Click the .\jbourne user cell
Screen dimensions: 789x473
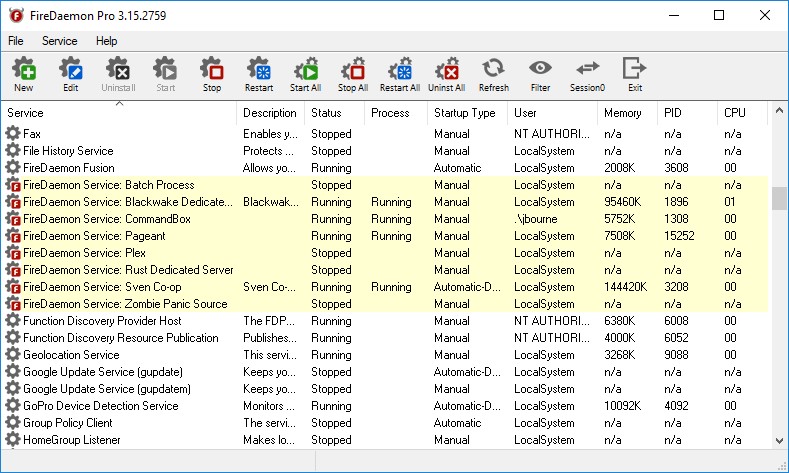[535, 219]
